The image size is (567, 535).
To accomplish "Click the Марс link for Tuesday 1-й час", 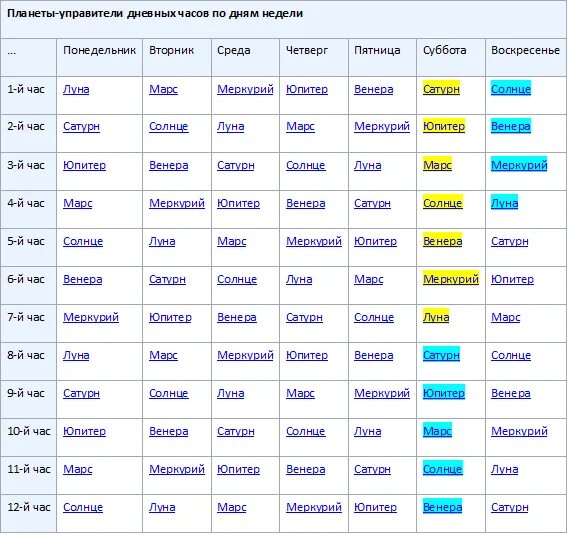I will click(163, 89).
